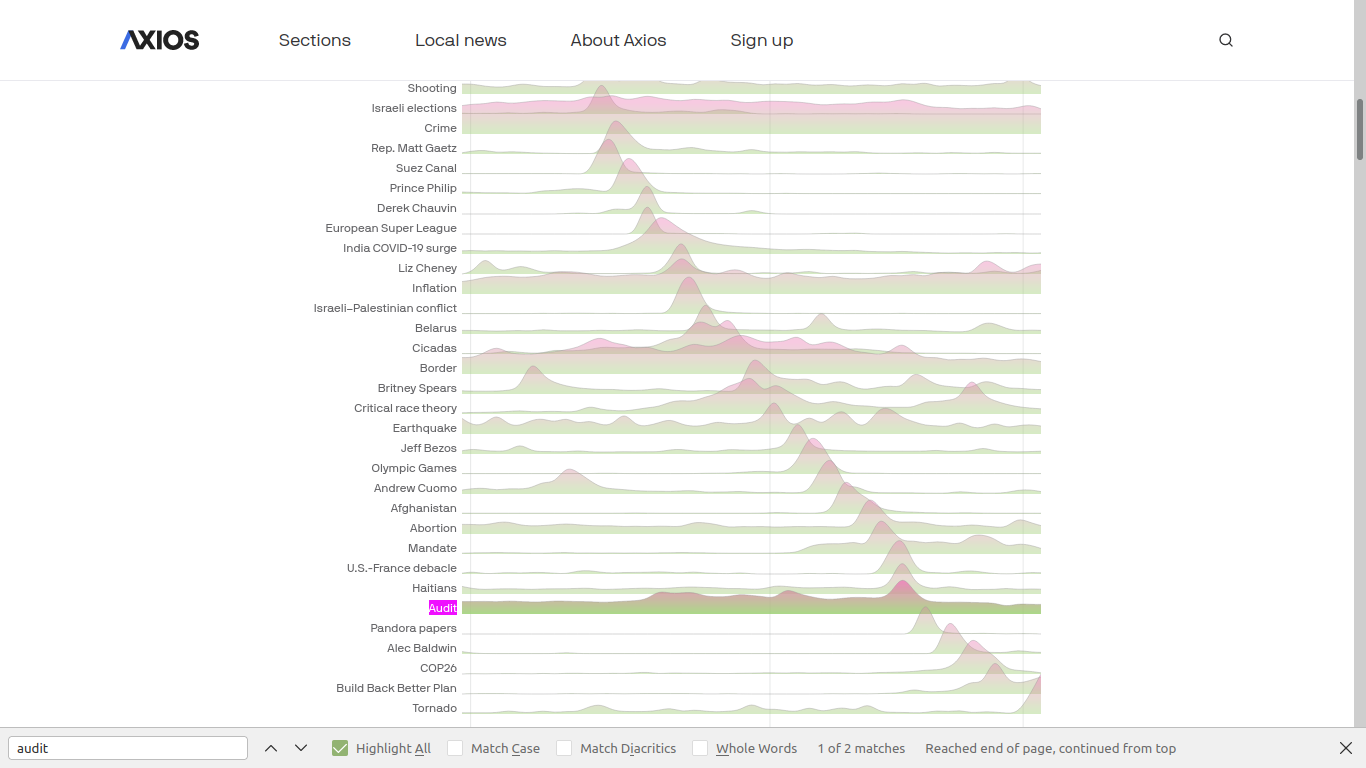Select the Shooting chart label
Viewport: 1366px width, 768px height.
[432, 88]
